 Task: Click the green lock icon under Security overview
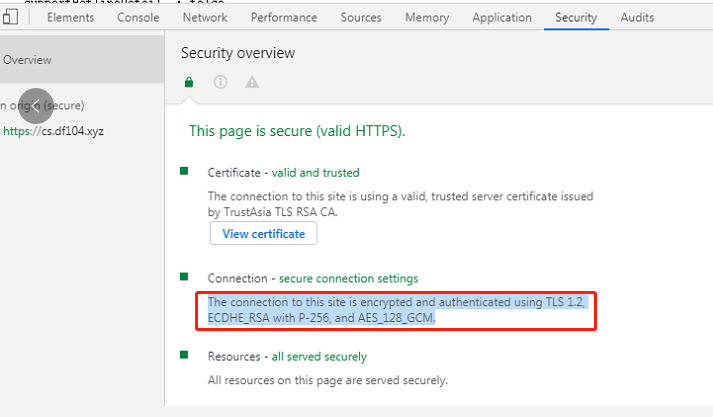[189, 82]
